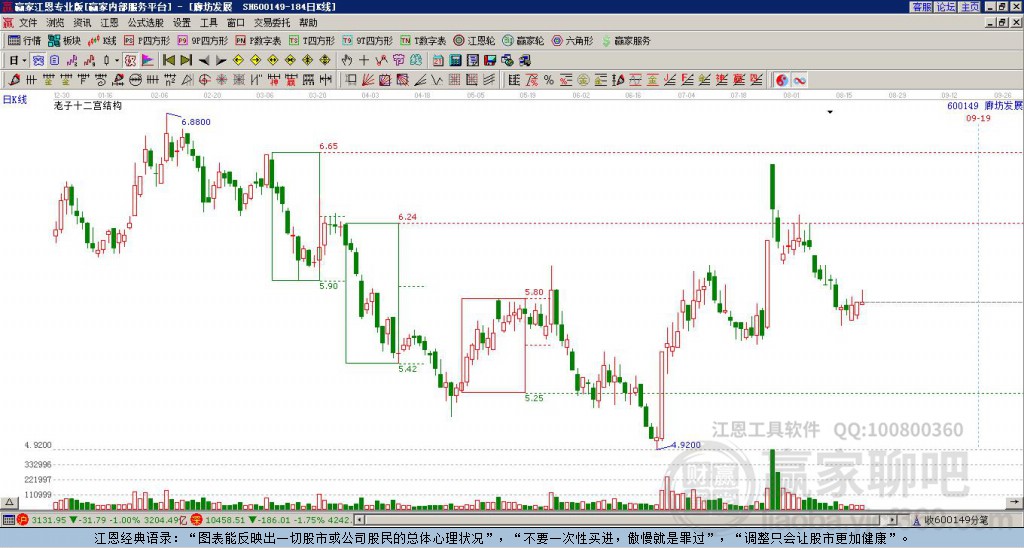The width and height of the screenshot is (1024, 548).
Task: Click the 4.9200 low price label on chart
Action: click(x=686, y=445)
